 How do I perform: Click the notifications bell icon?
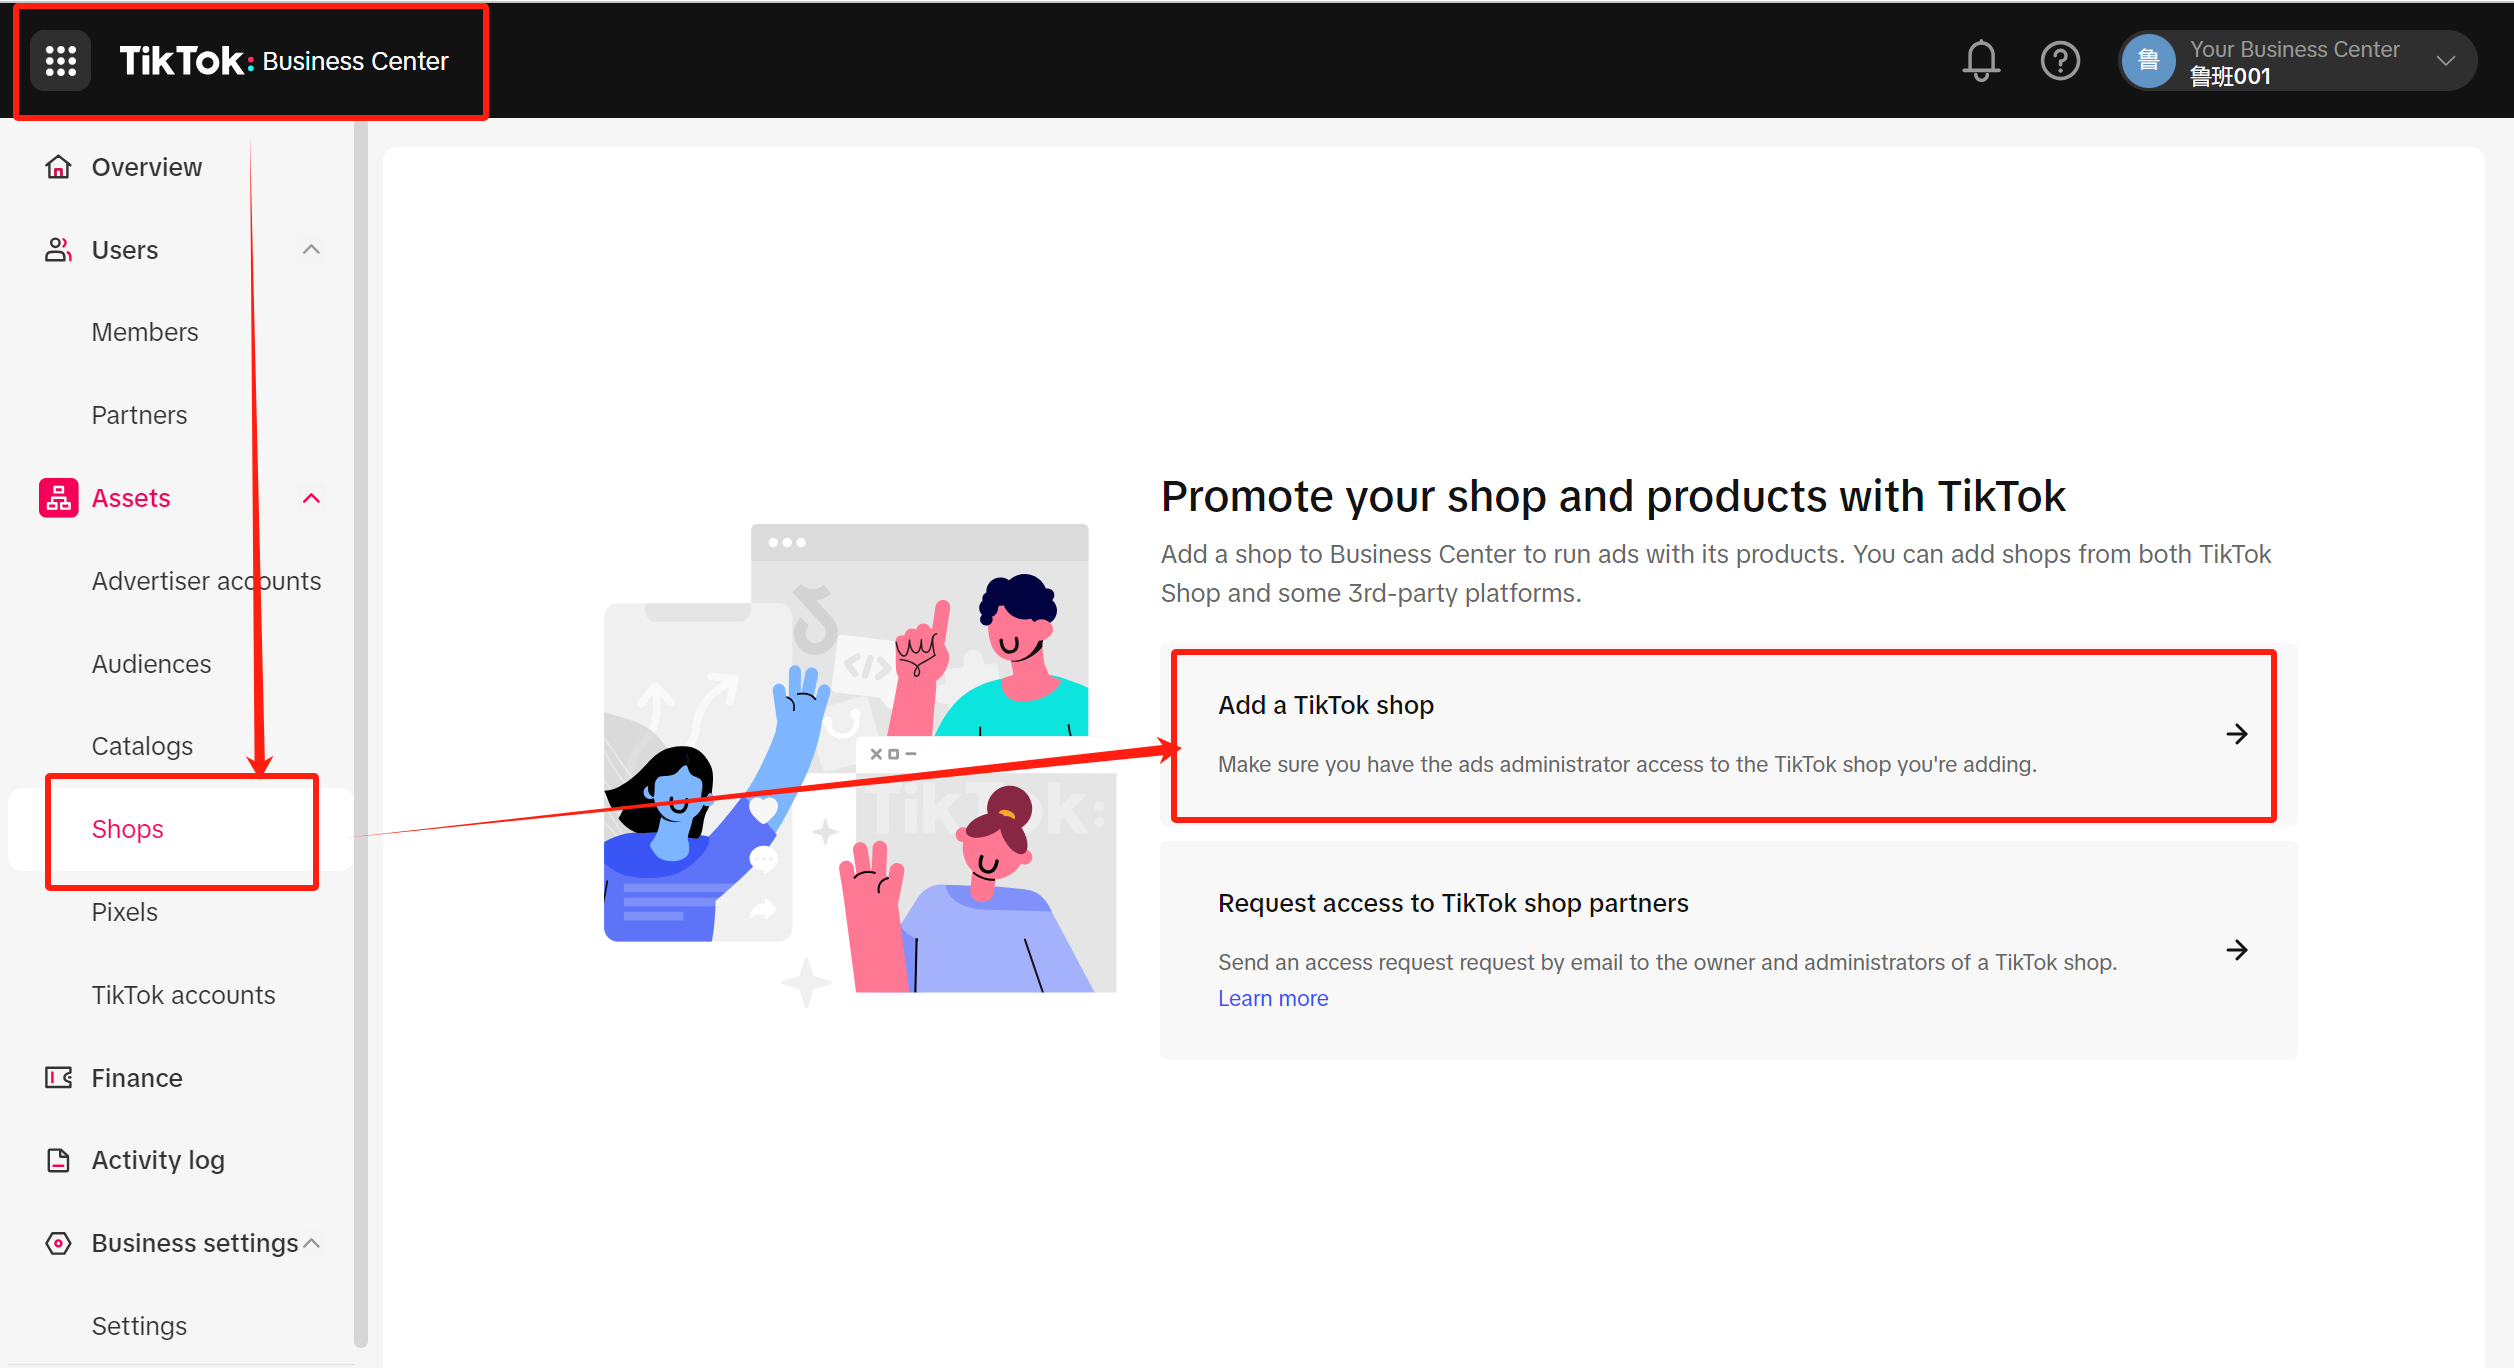click(x=1980, y=61)
